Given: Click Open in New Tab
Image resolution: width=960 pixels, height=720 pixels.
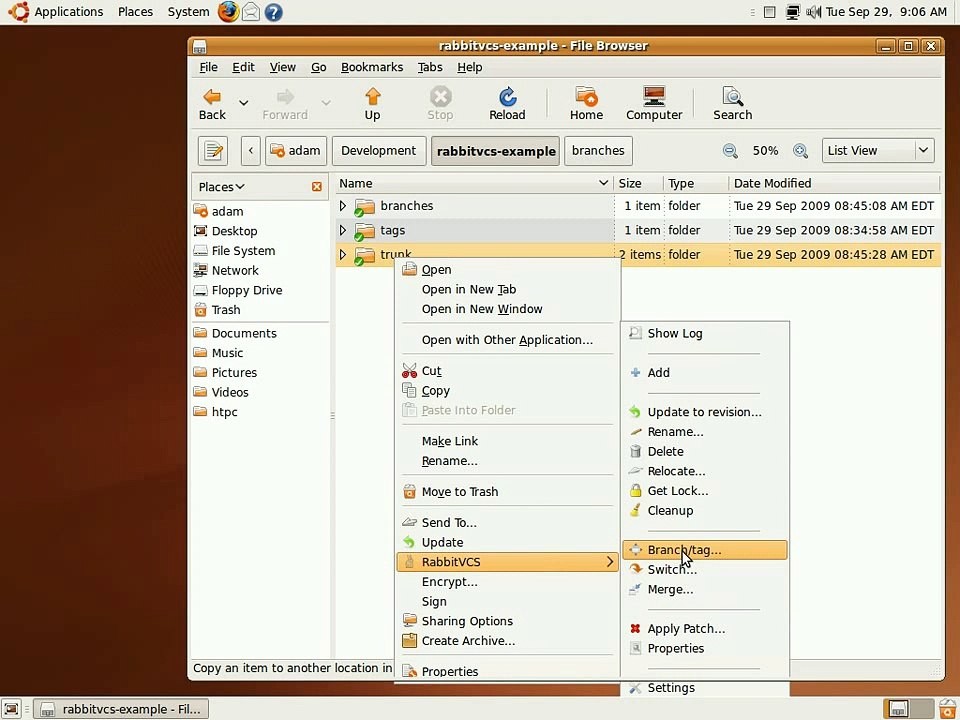Looking at the screenshot, I should 508,289.
